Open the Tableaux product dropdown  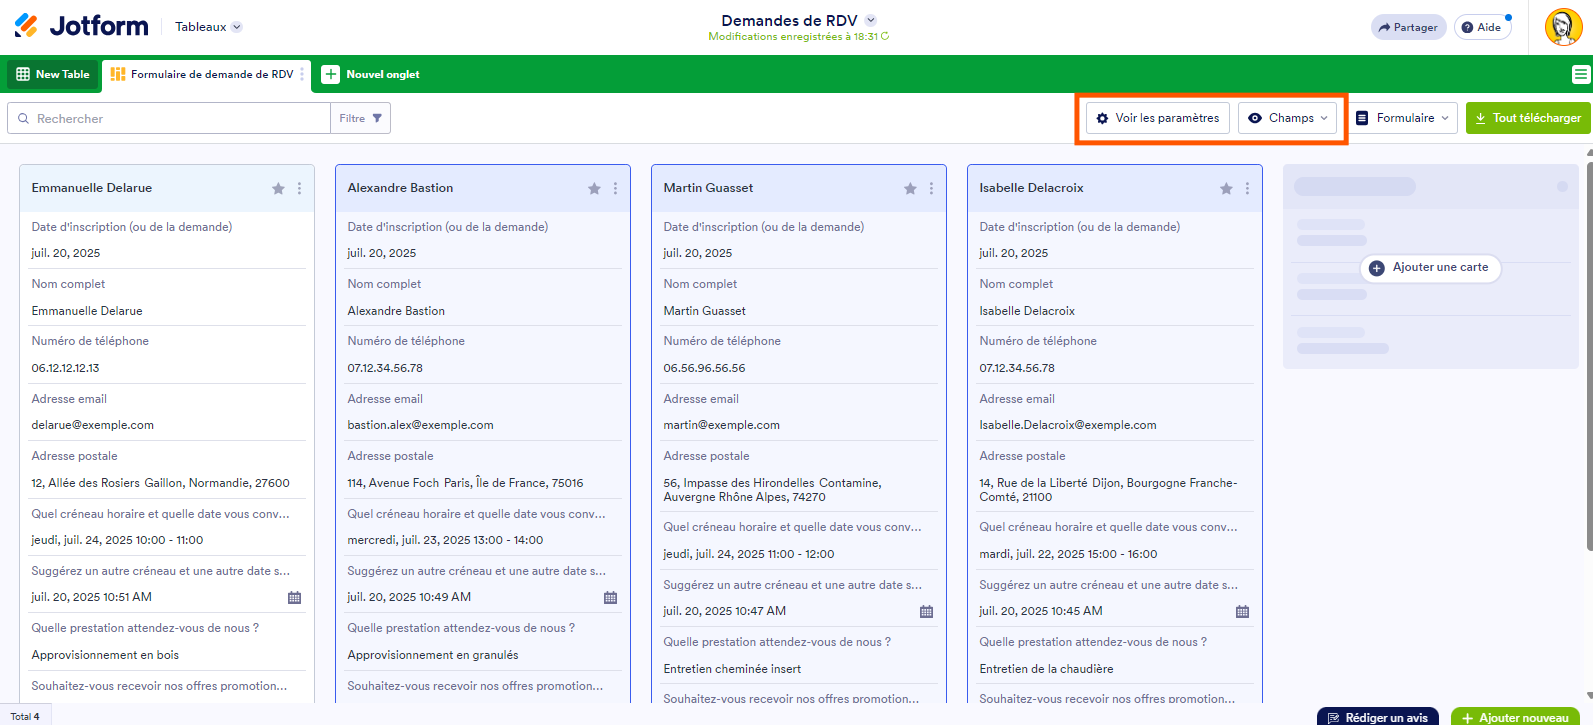(208, 27)
